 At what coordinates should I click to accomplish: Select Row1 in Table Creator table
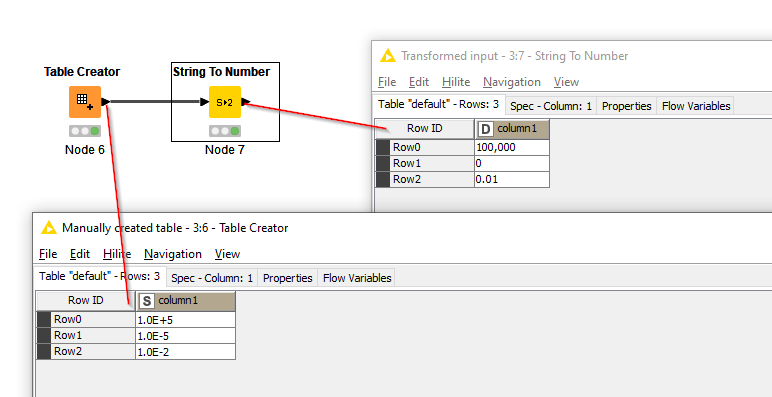[86, 335]
